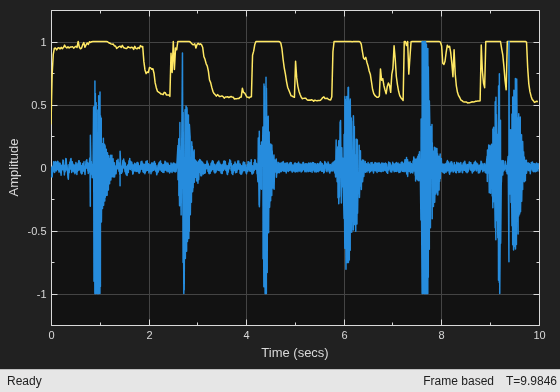Click the 'Time (secs)' x-axis label
This screenshot has height=392, width=560.
tap(295, 353)
